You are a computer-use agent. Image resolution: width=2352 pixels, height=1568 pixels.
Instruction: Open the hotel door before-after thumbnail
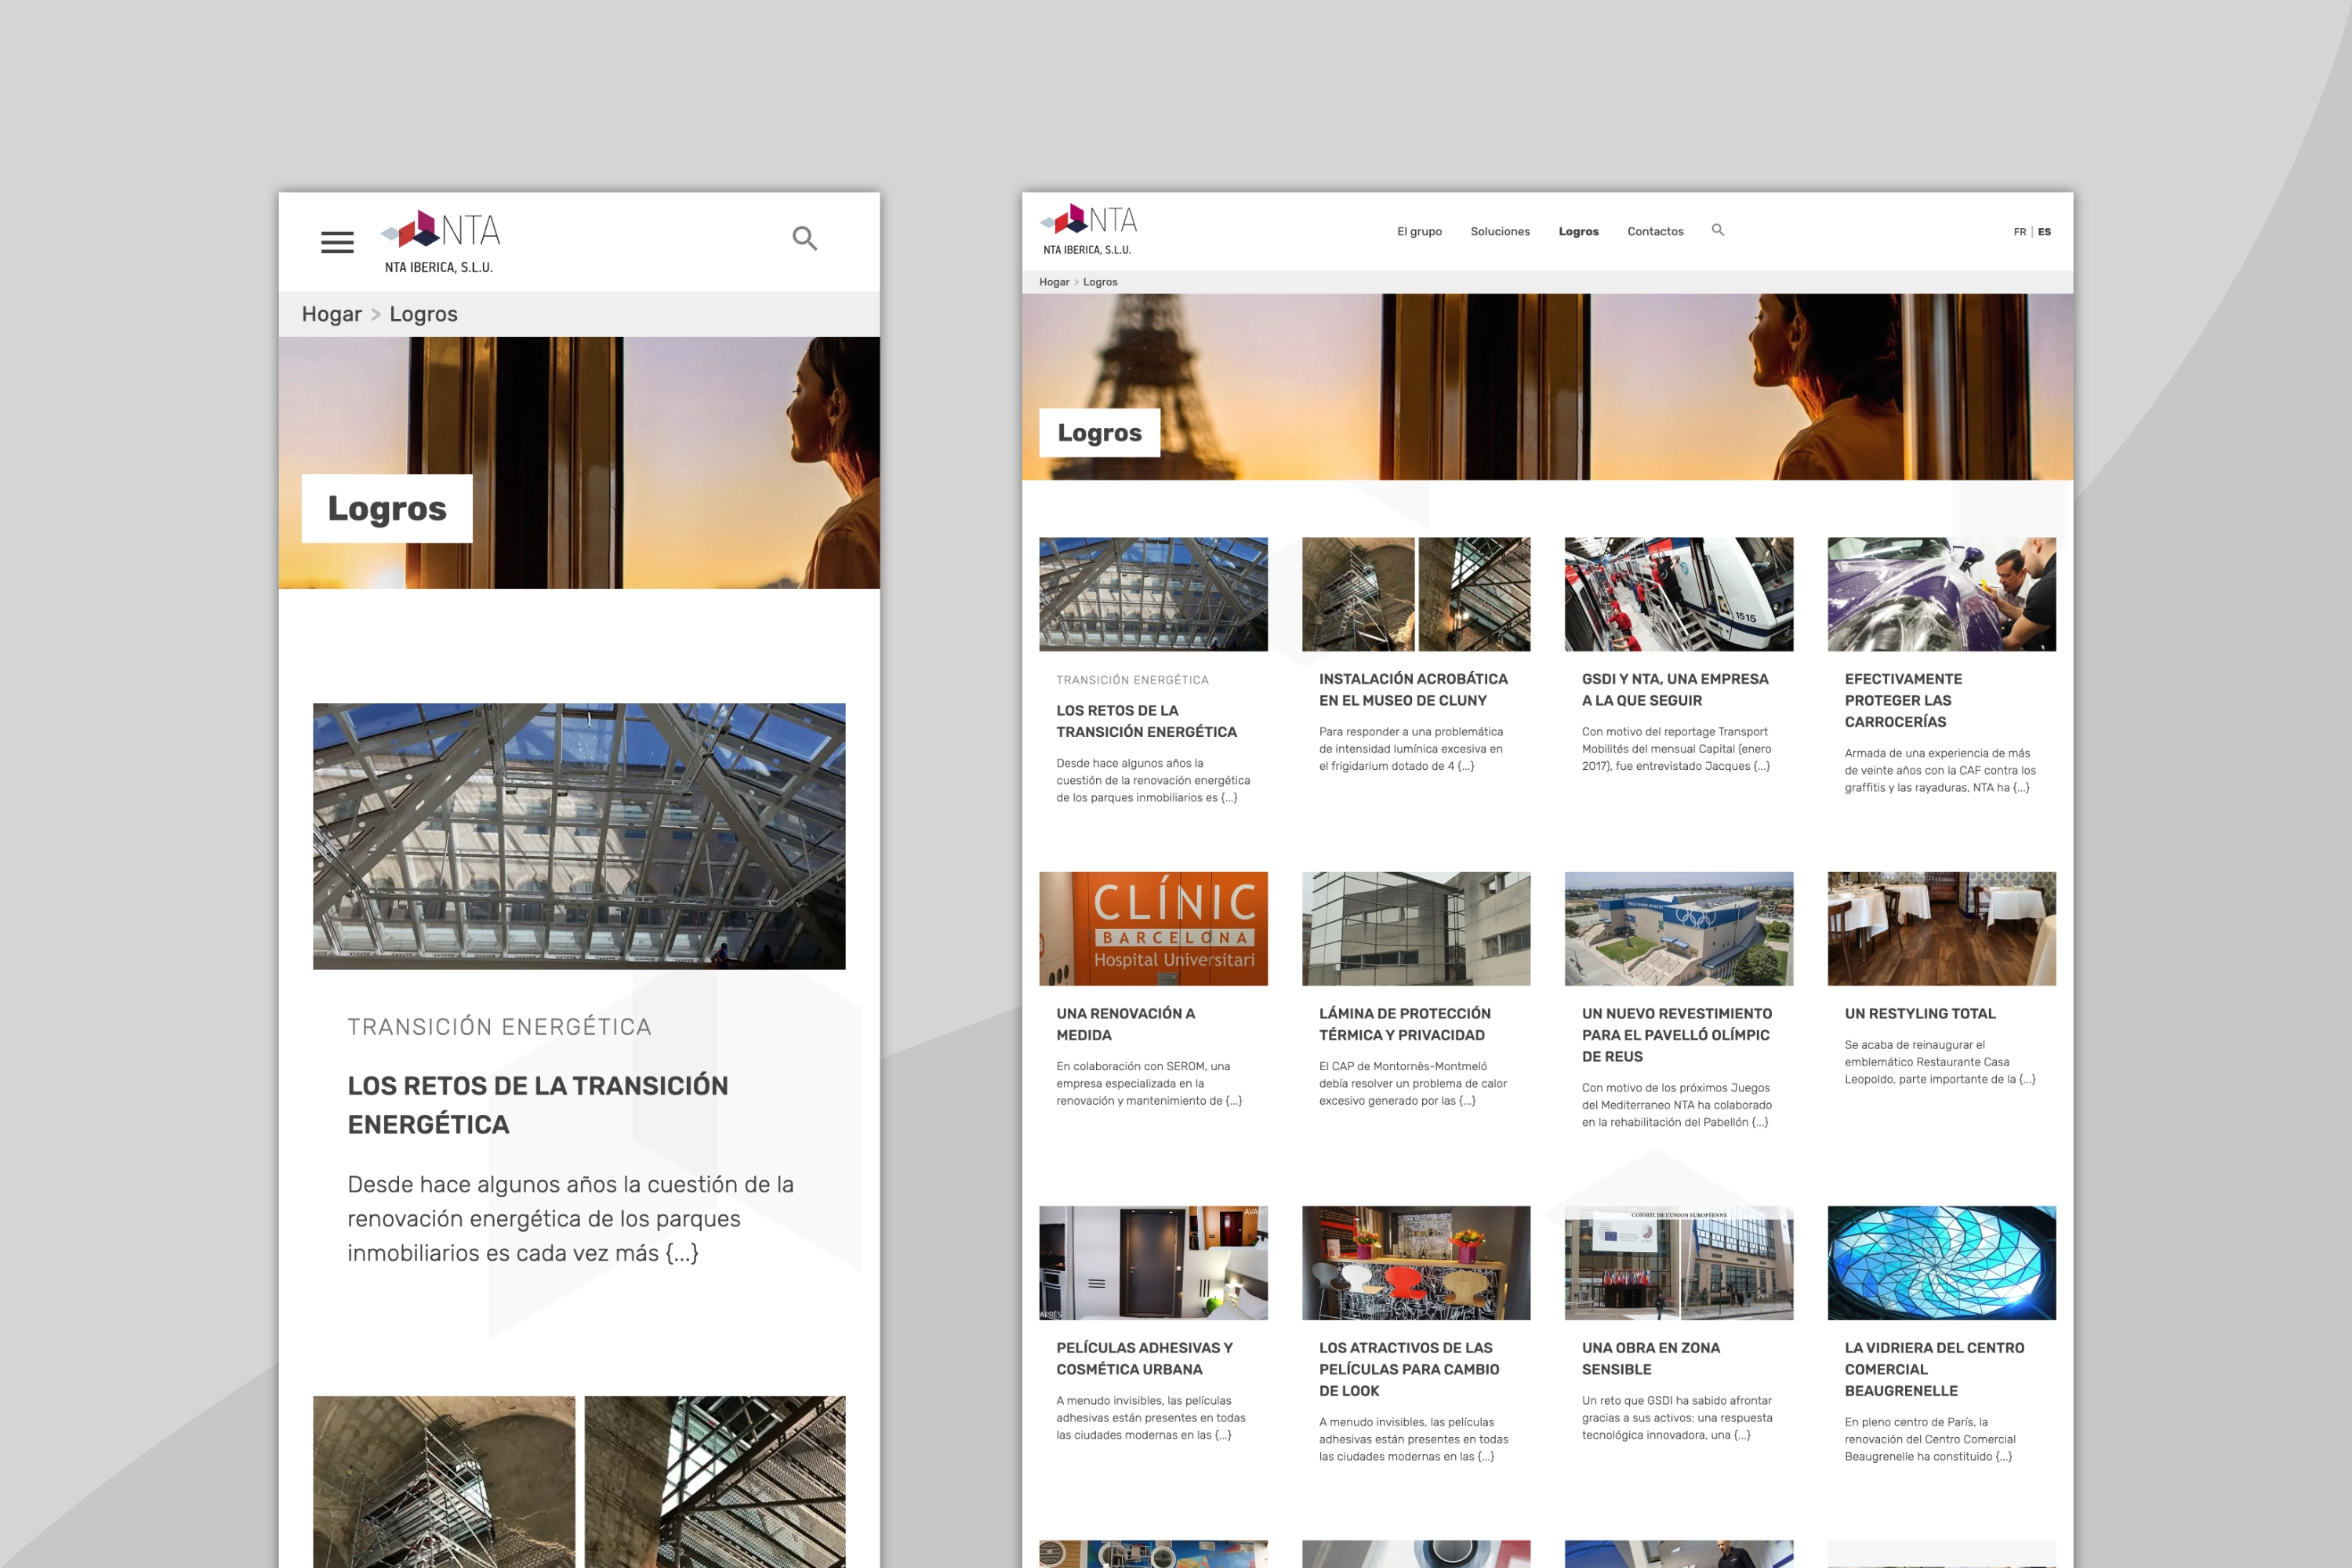point(1153,1263)
